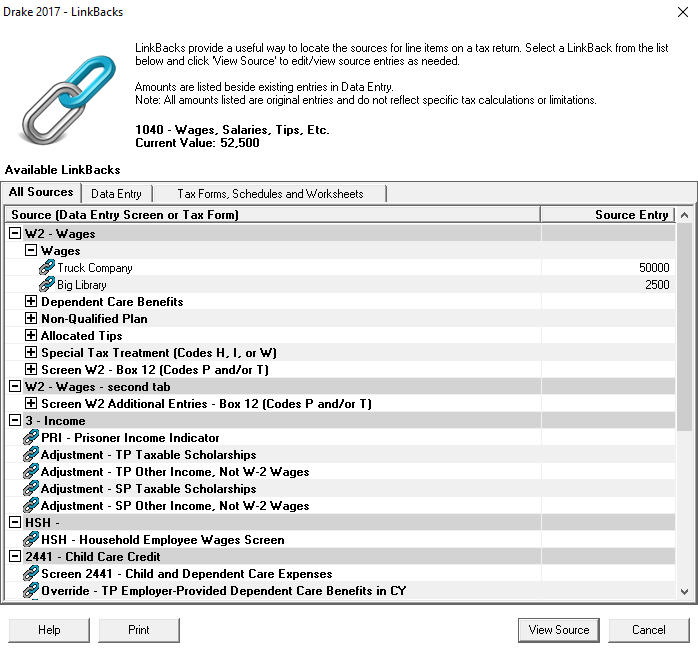The width and height of the screenshot is (698, 651).
Task: Click link icon beside Big Library
Action: tap(47, 285)
